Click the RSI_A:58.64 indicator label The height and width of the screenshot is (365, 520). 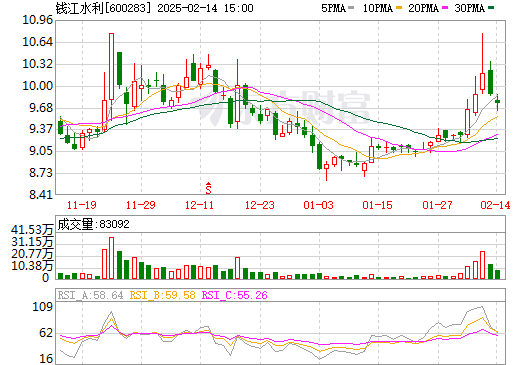(90, 295)
